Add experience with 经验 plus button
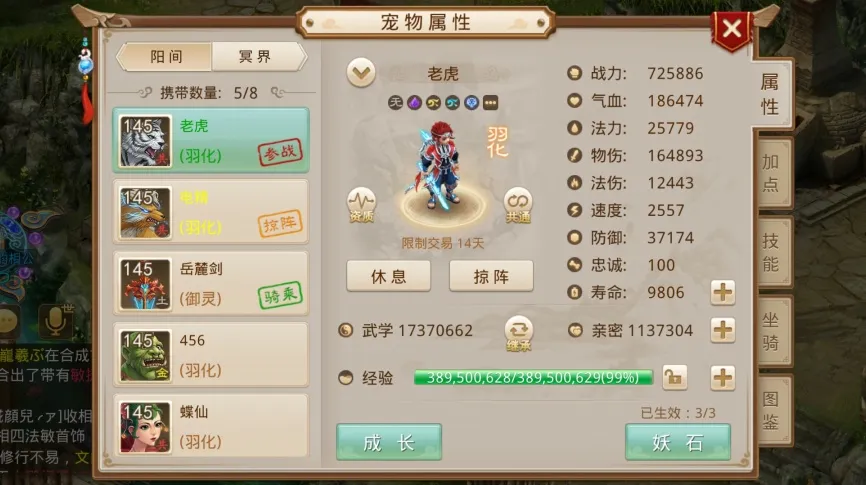 pyautogui.click(x=722, y=378)
